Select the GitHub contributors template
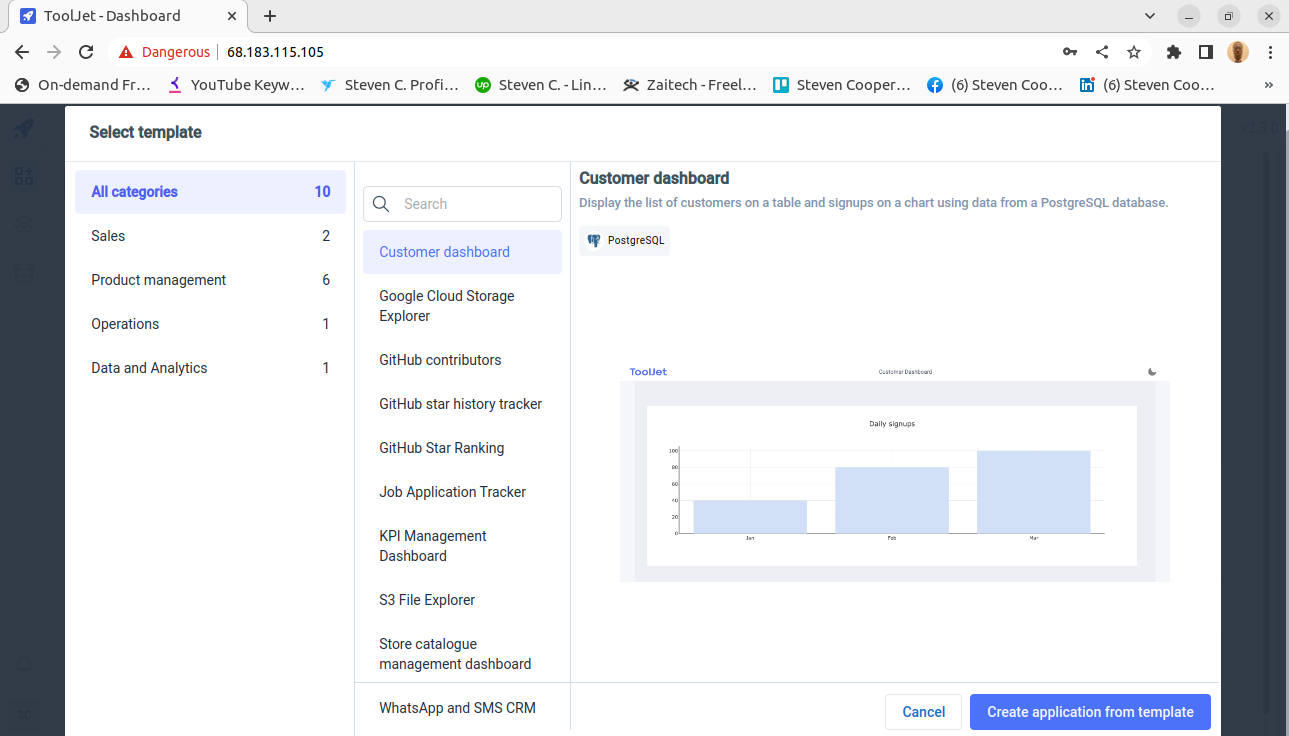1289x736 pixels. (x=462, y=360)
